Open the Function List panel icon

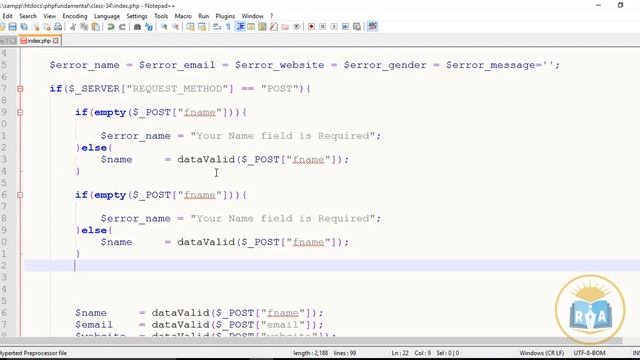pos(273,27)
